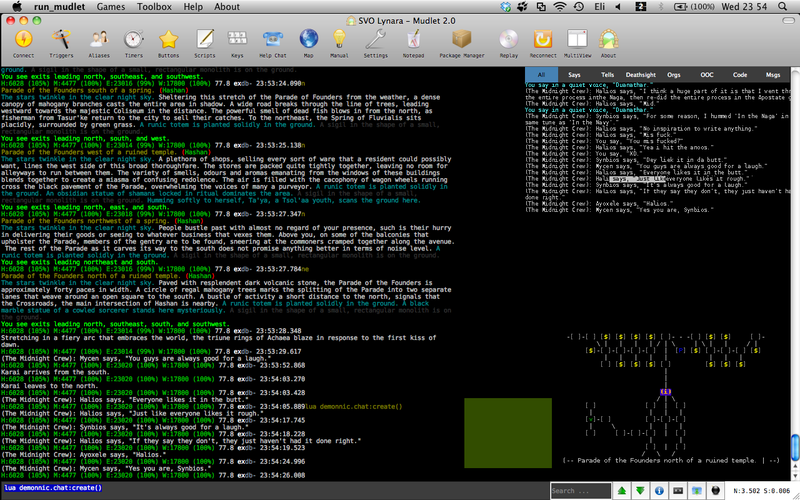Click the user name Eli in menu bar
The width and height of the screenshot is (800, 500).
coord(600,7)
